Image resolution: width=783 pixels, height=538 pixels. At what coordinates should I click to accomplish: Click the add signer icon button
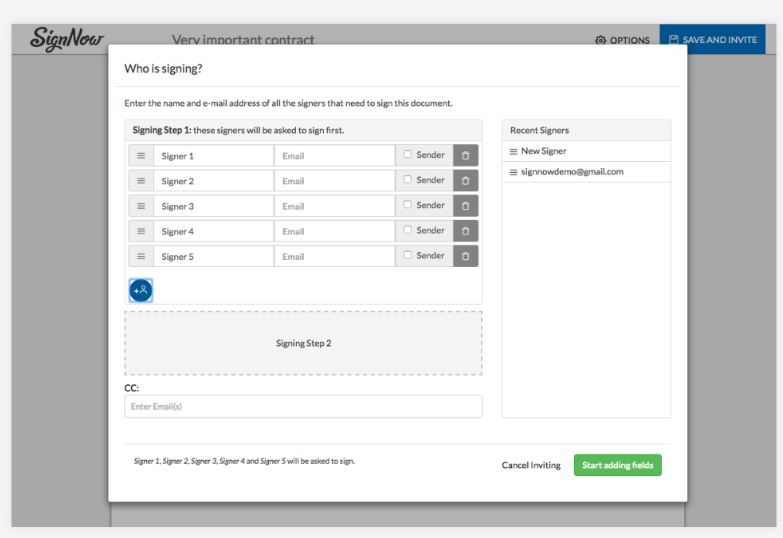(141, 290)
